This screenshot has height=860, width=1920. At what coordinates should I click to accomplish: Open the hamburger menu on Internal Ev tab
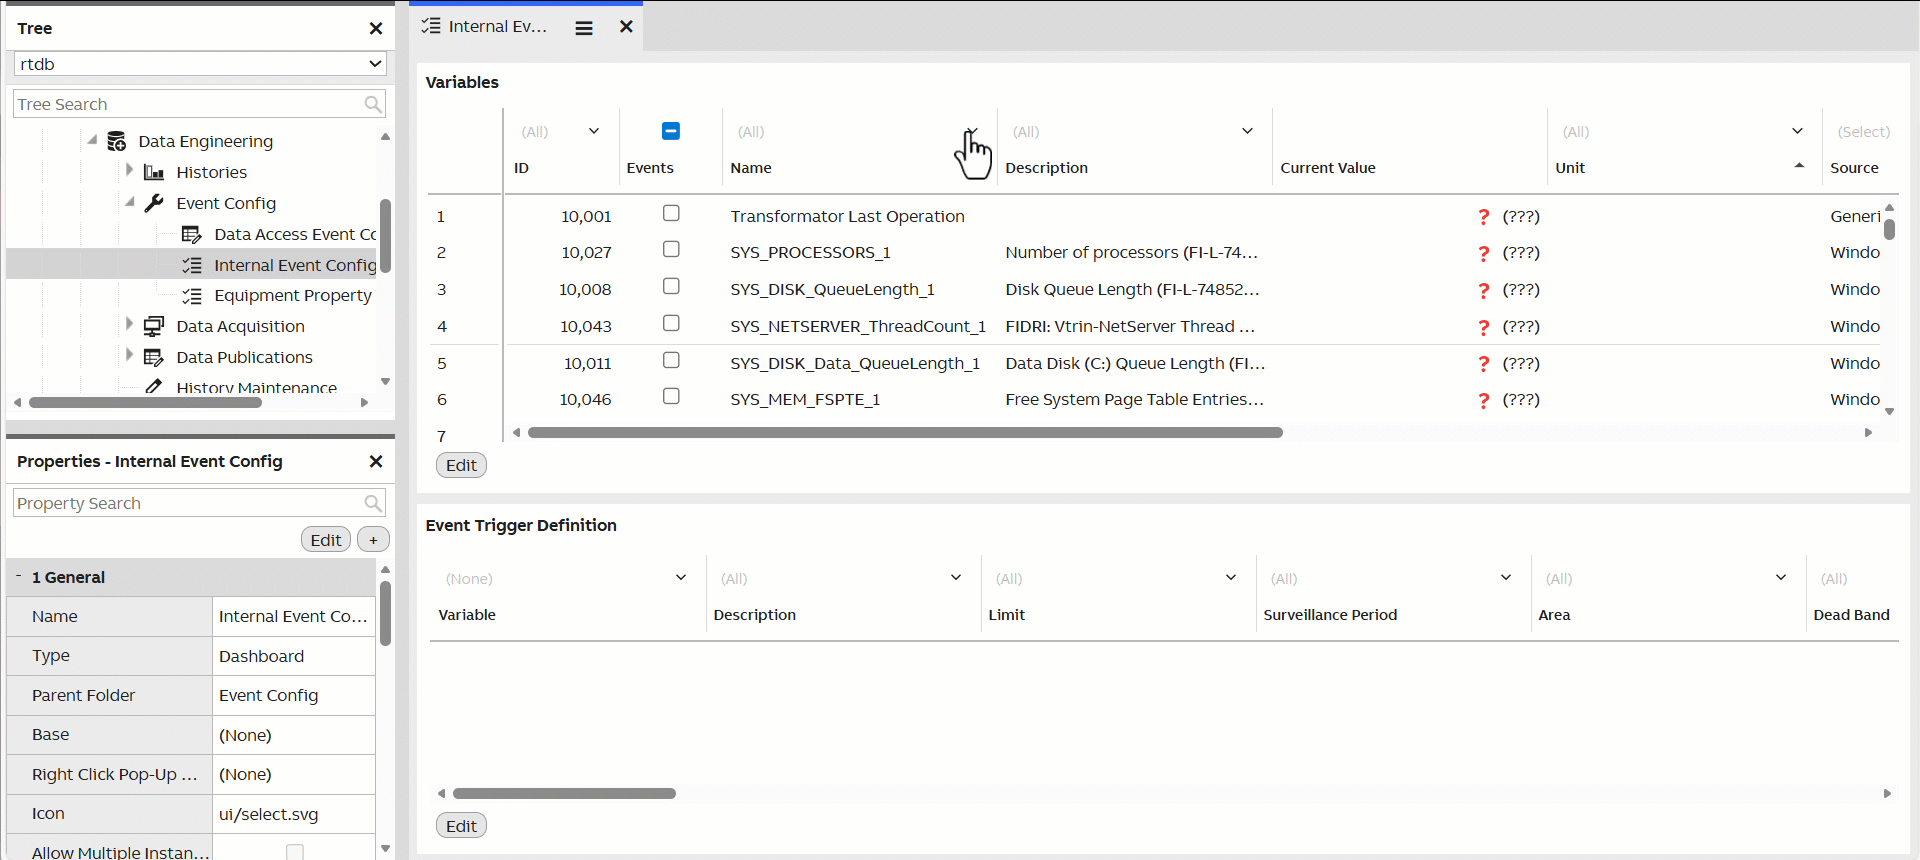(x=584, y=28)
